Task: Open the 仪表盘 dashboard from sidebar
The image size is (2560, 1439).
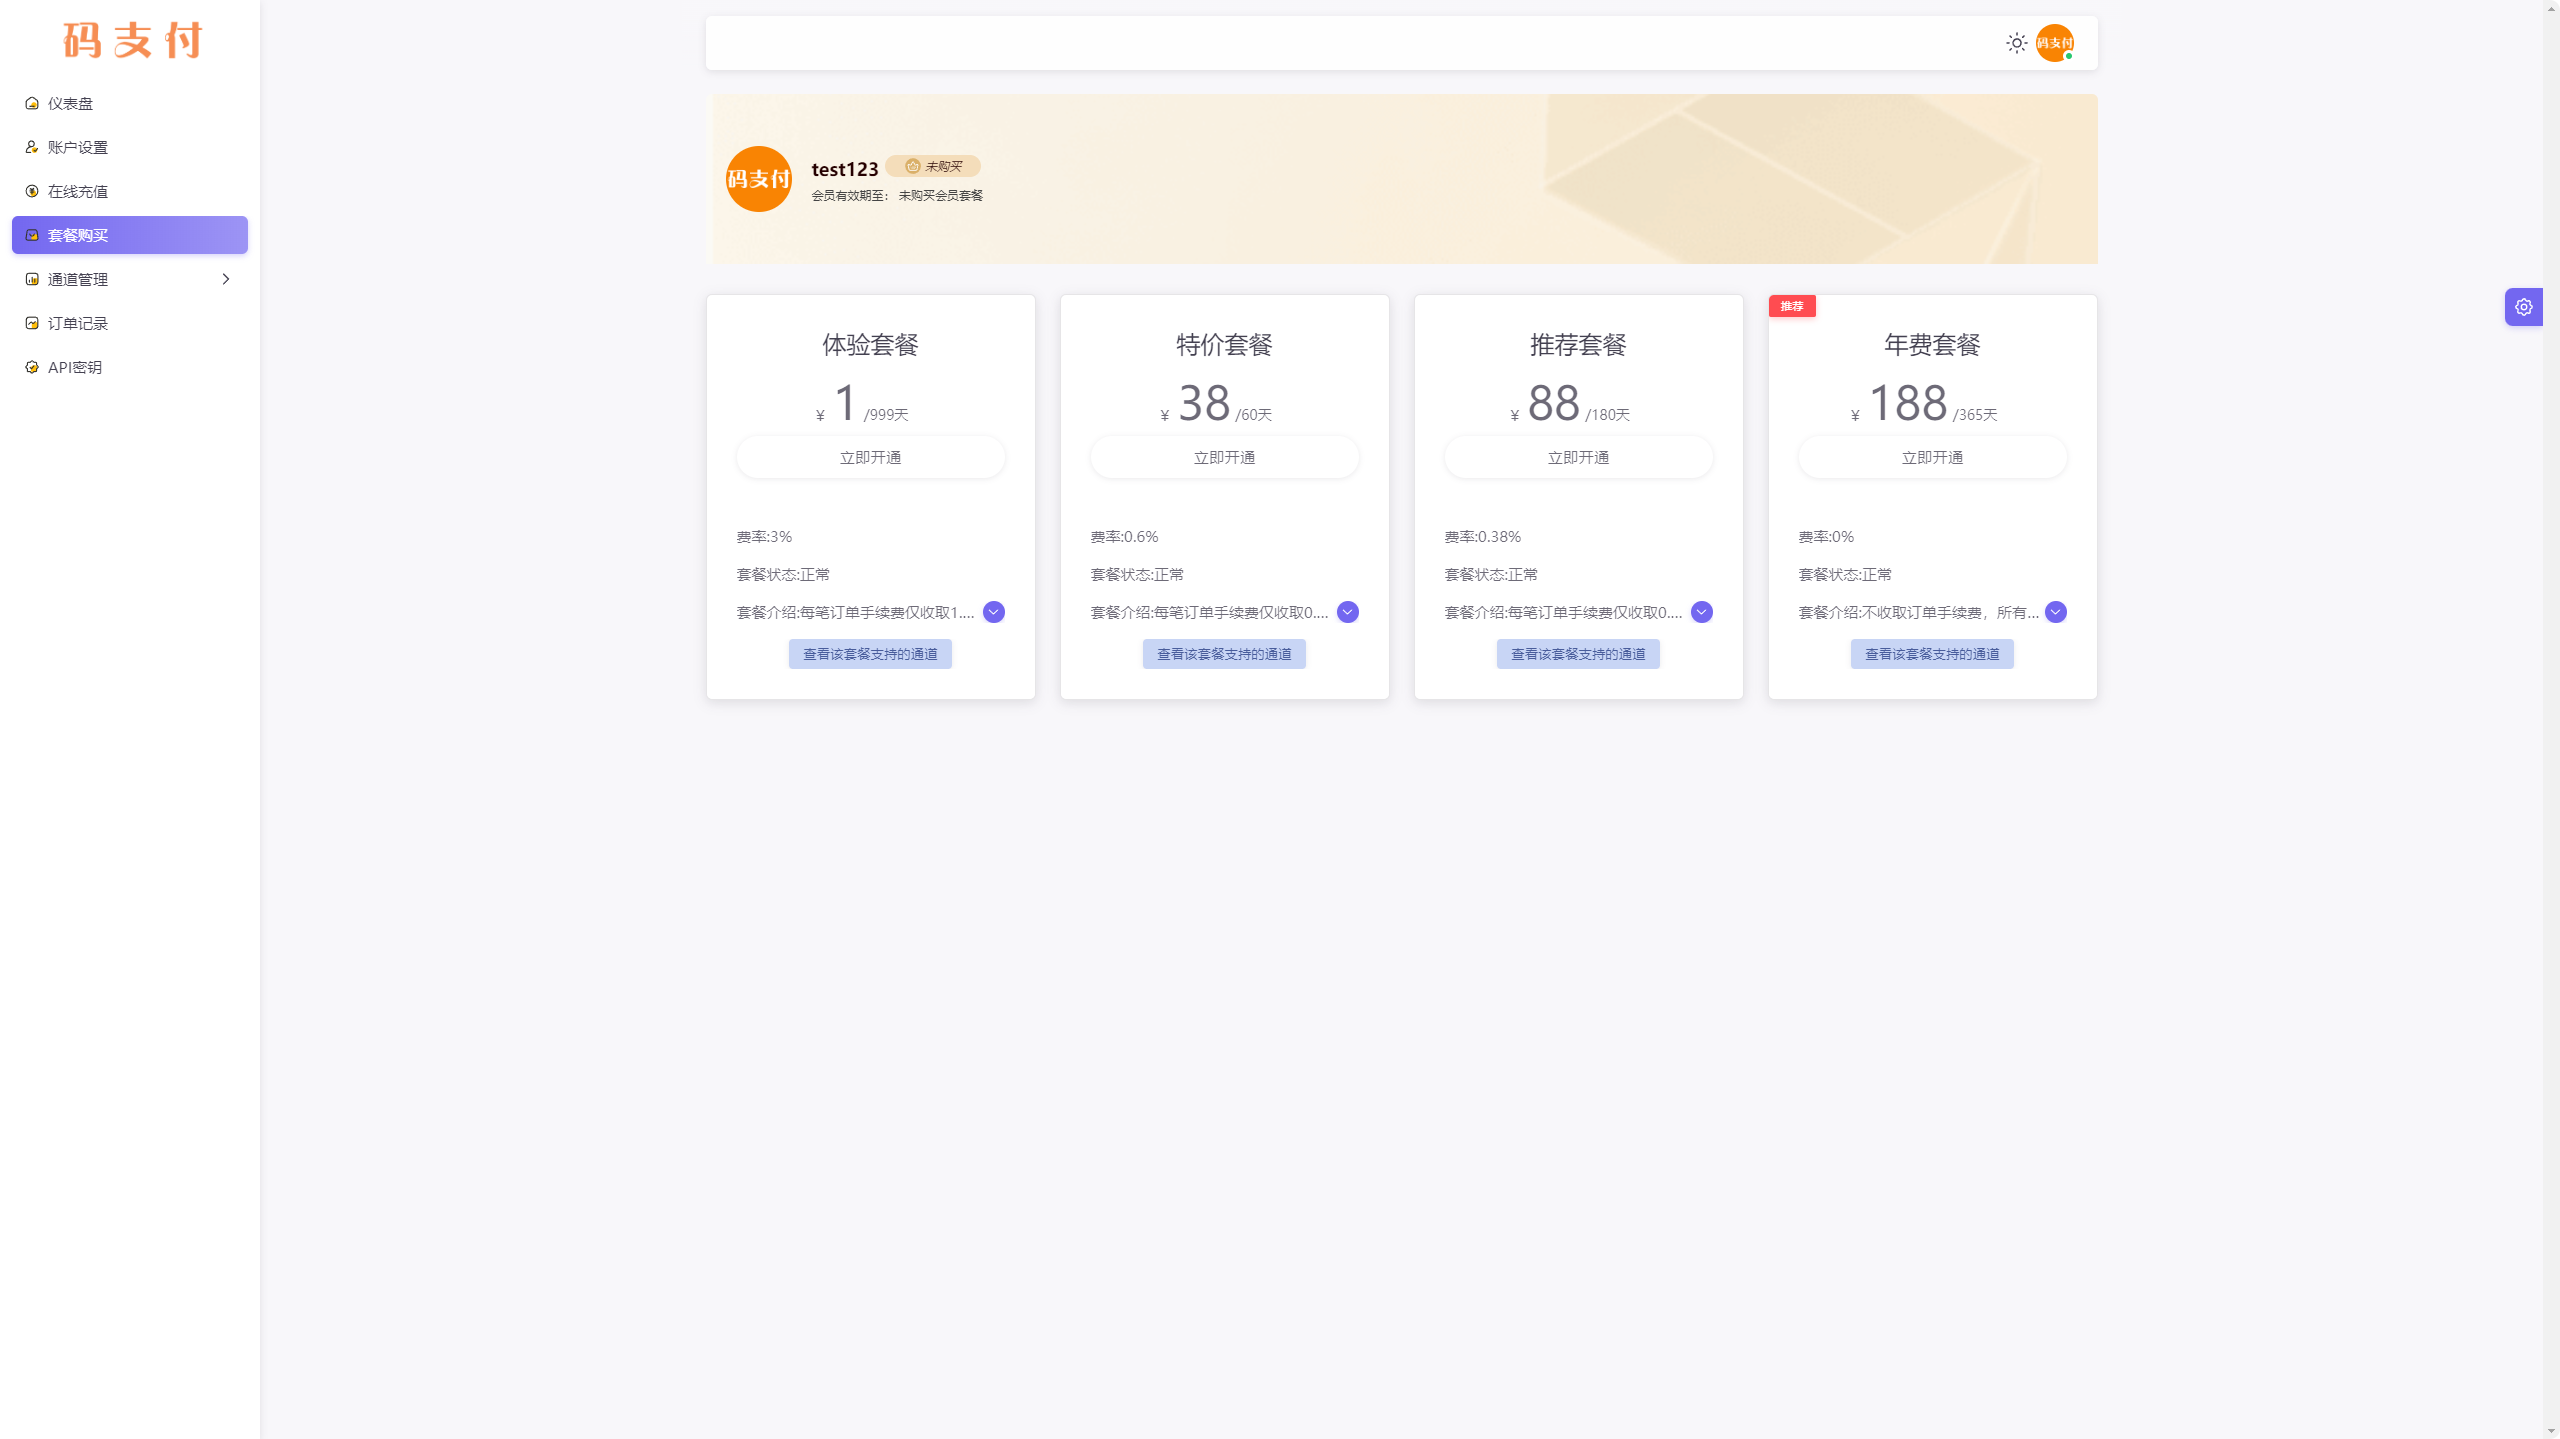Action: (71, 103)
